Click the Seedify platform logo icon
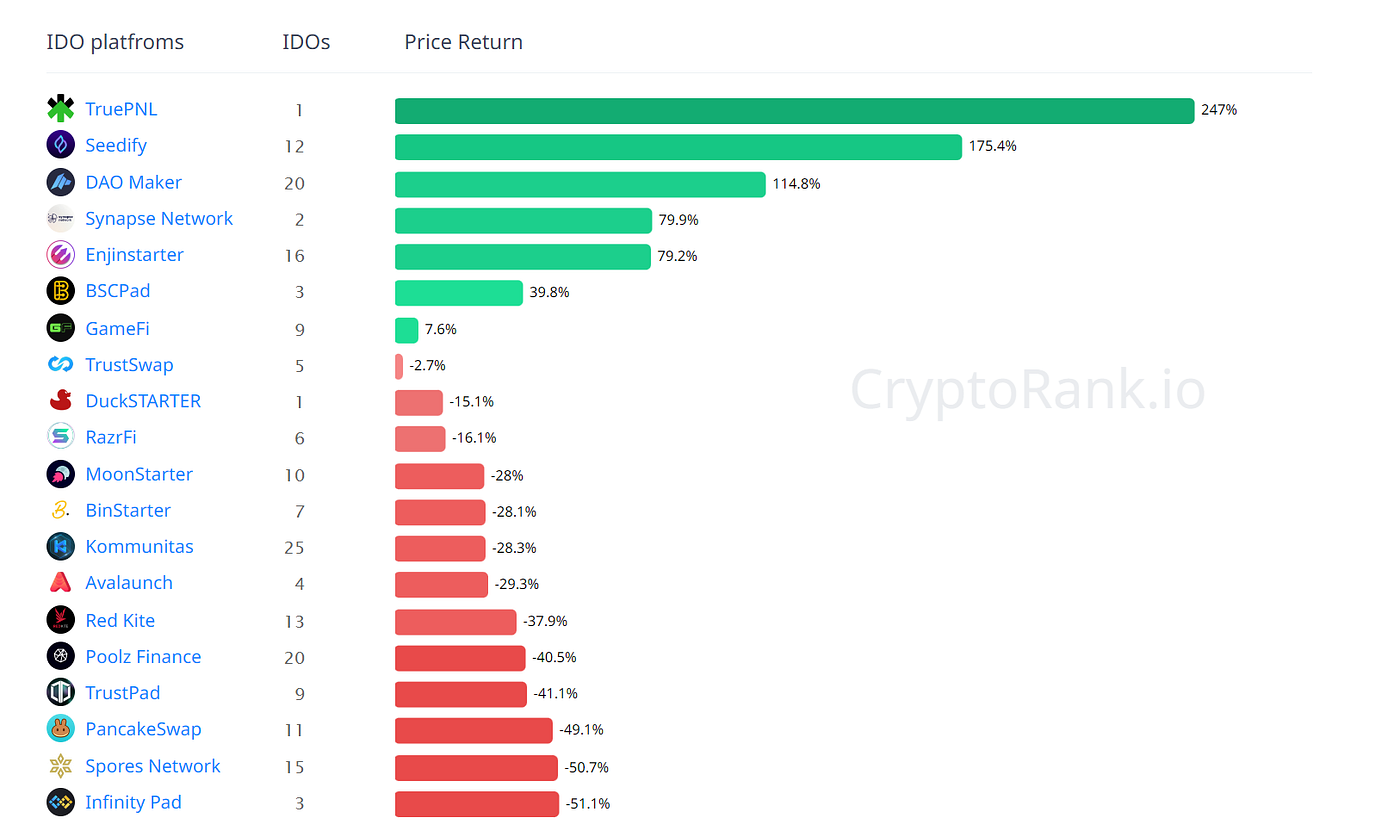The width and height of the screenshot is (1400, 837). 61,145
